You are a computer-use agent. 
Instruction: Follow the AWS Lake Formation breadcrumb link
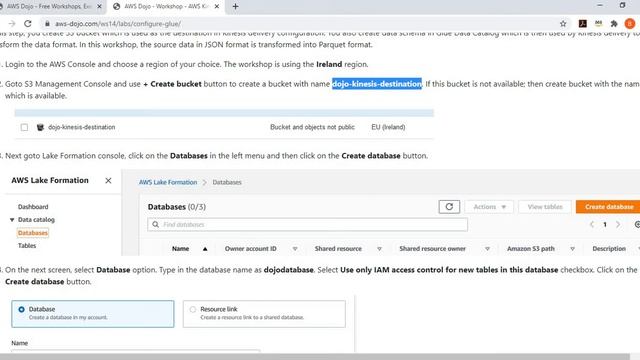click(x=168, y=182)
